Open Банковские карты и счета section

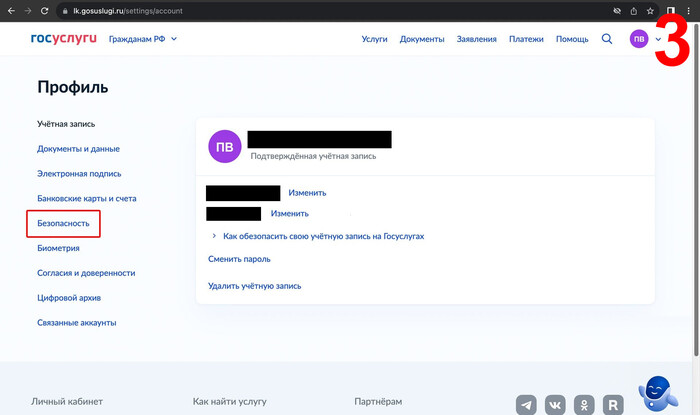pos(86,198)
